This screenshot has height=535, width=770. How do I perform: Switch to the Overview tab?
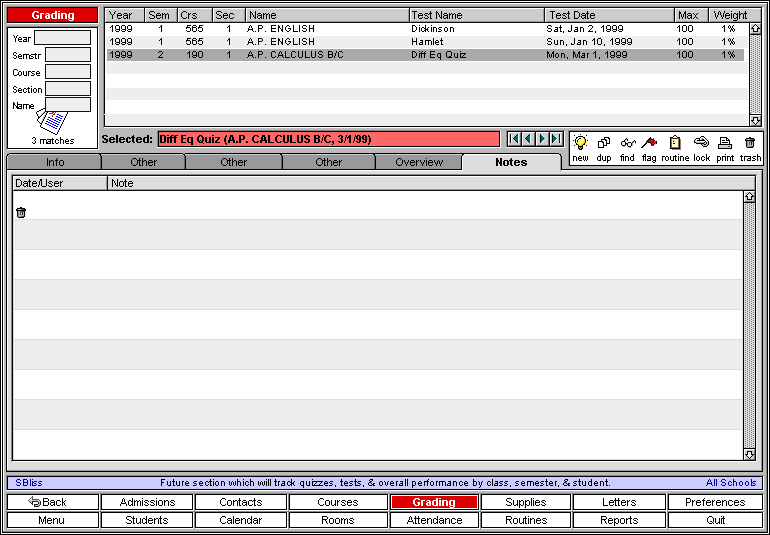(x=419, y=162)
